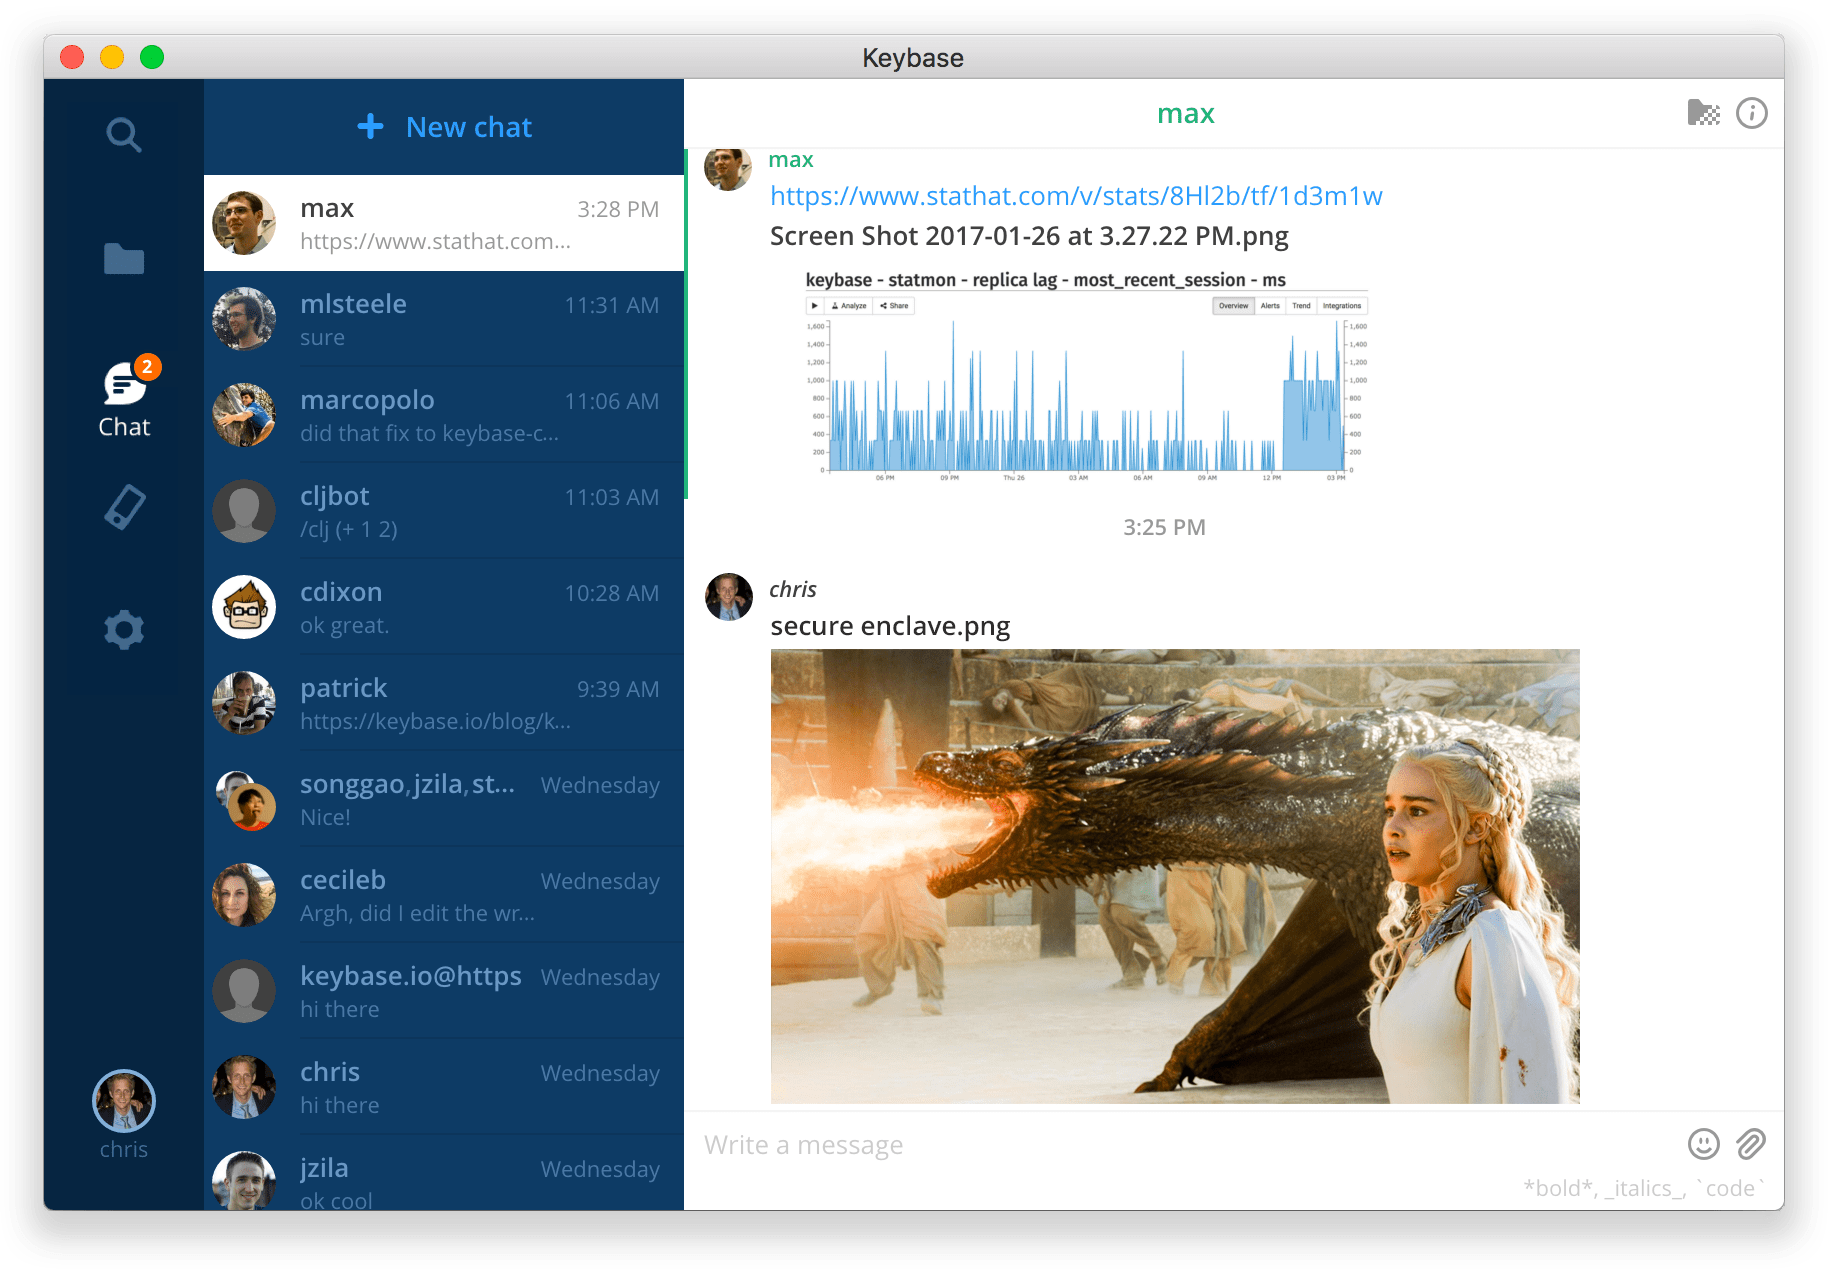Image resolution: width=1835 pixels, height=1274 pixels.
Task: Click cljbot's placeholder avatar
Action: coord(244,511)
